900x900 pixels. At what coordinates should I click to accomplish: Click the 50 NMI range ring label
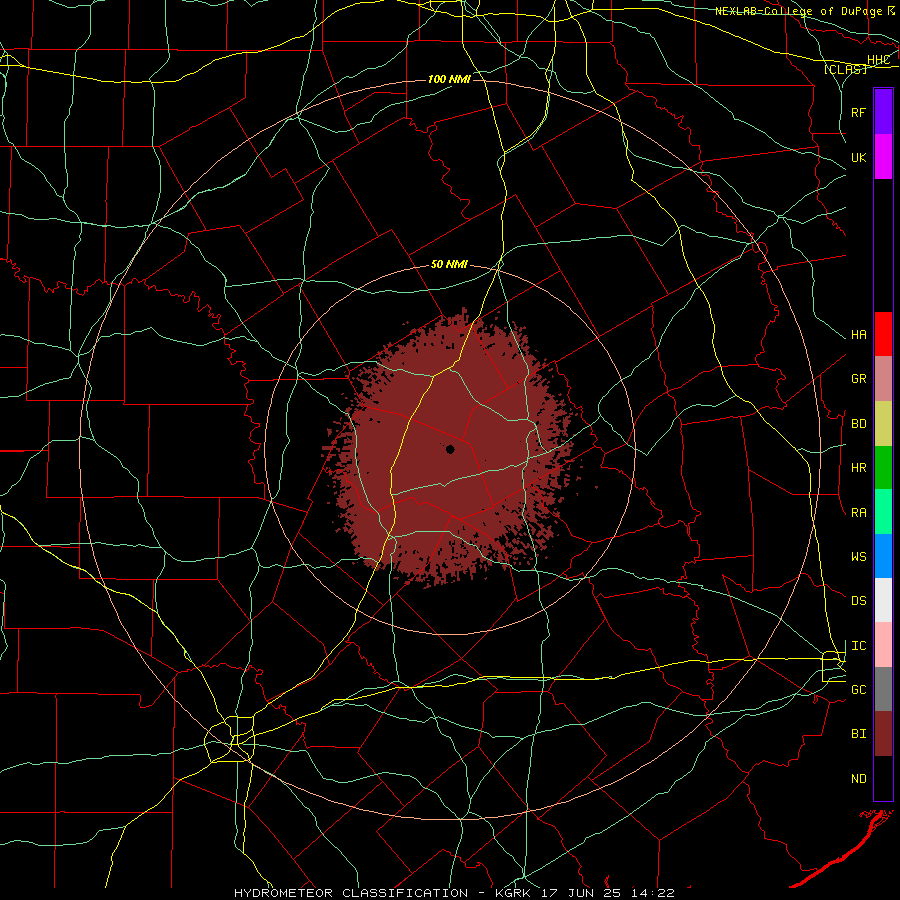(449, 264)
